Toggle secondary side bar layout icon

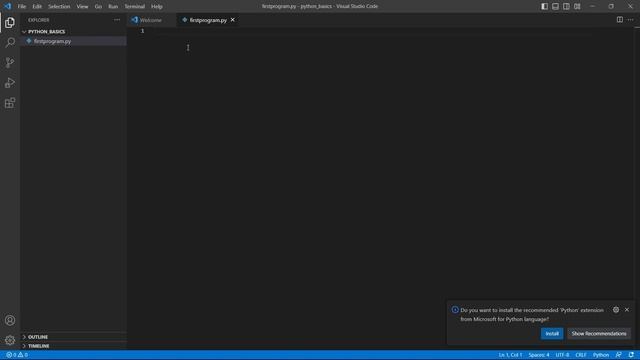click(x=566, y=6)
